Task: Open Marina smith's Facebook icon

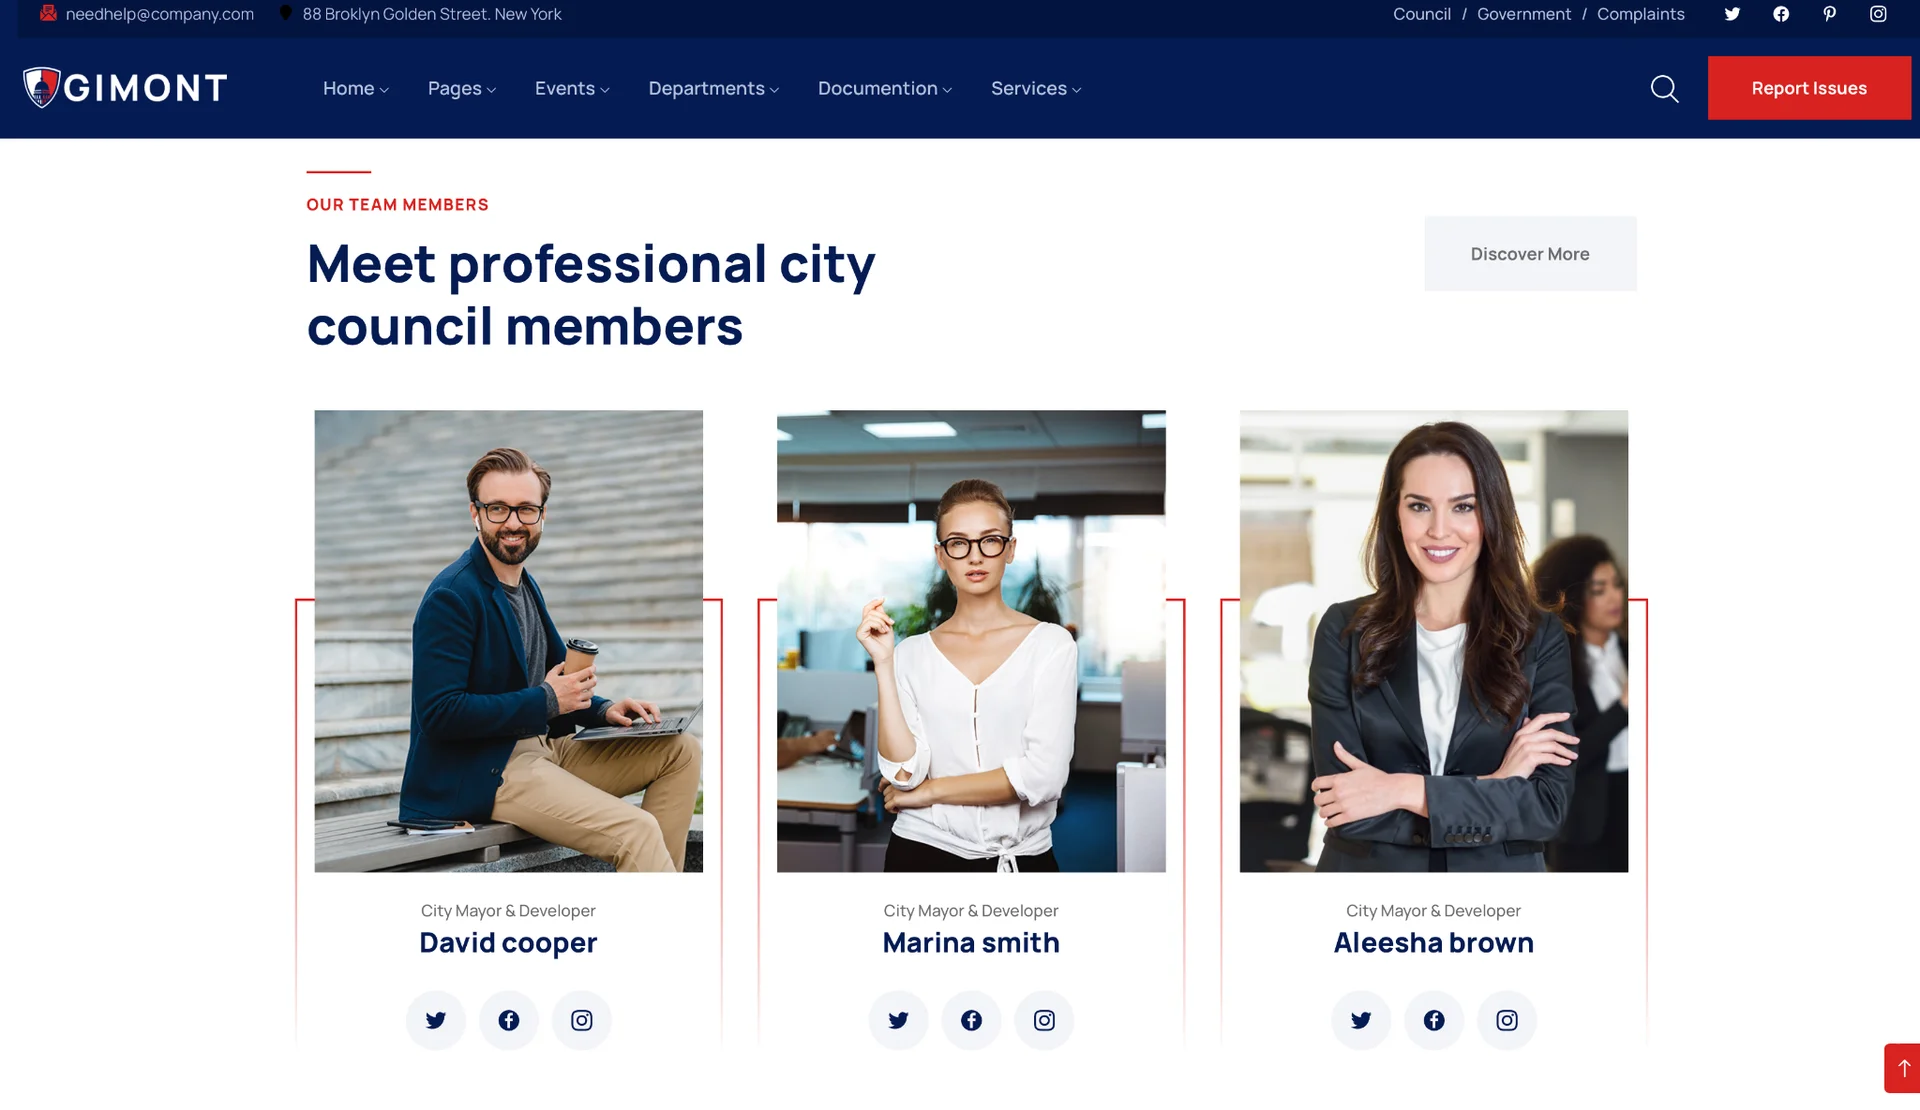Action: [971, 1020]
